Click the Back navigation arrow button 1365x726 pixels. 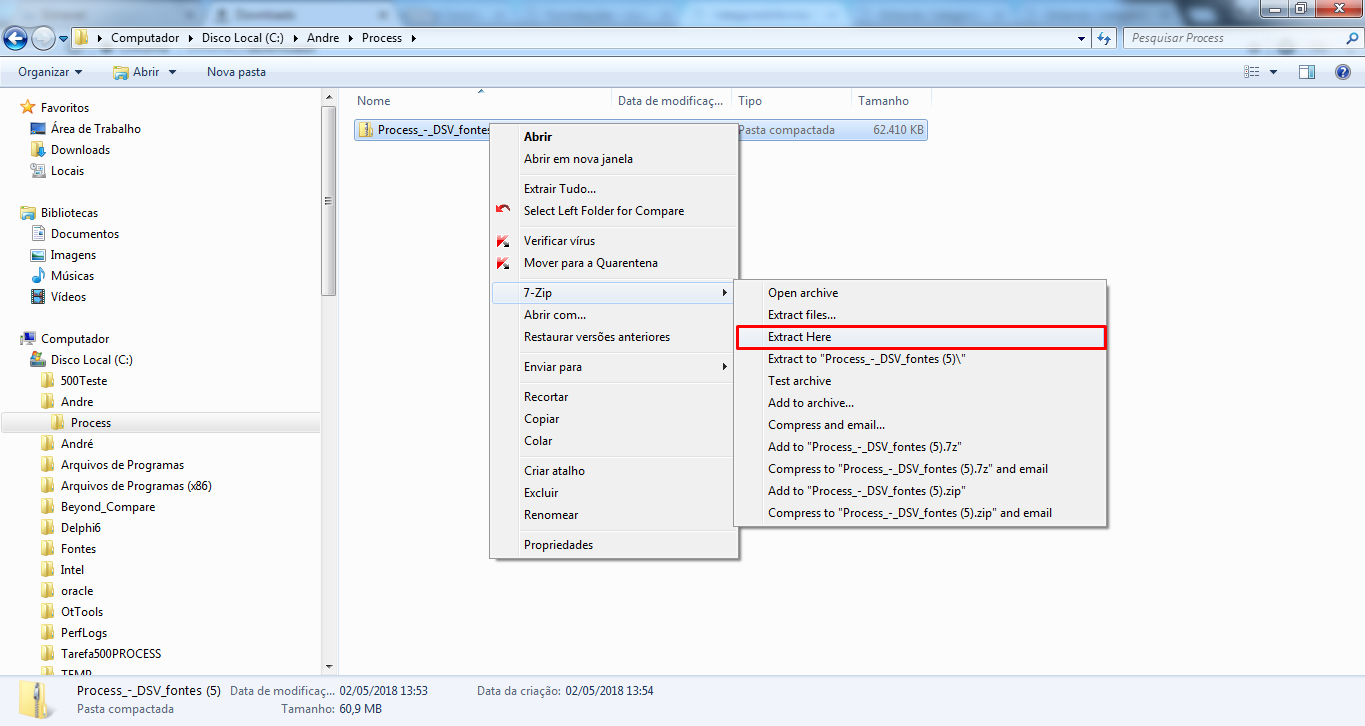[16, 38]
